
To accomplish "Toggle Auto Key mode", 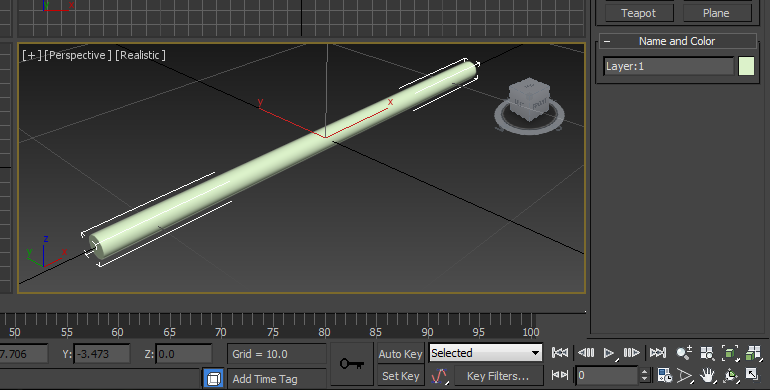I will (x=400, y=354).
